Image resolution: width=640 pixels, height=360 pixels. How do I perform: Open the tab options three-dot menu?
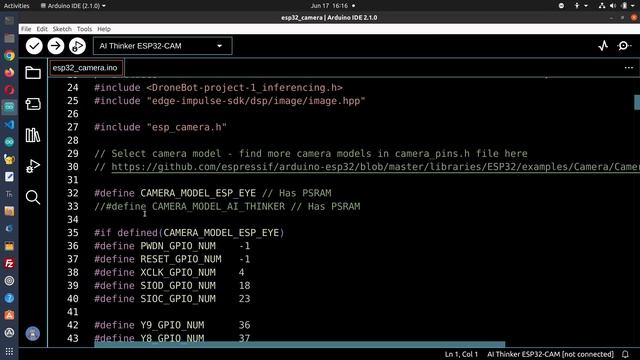coord(629,68)
